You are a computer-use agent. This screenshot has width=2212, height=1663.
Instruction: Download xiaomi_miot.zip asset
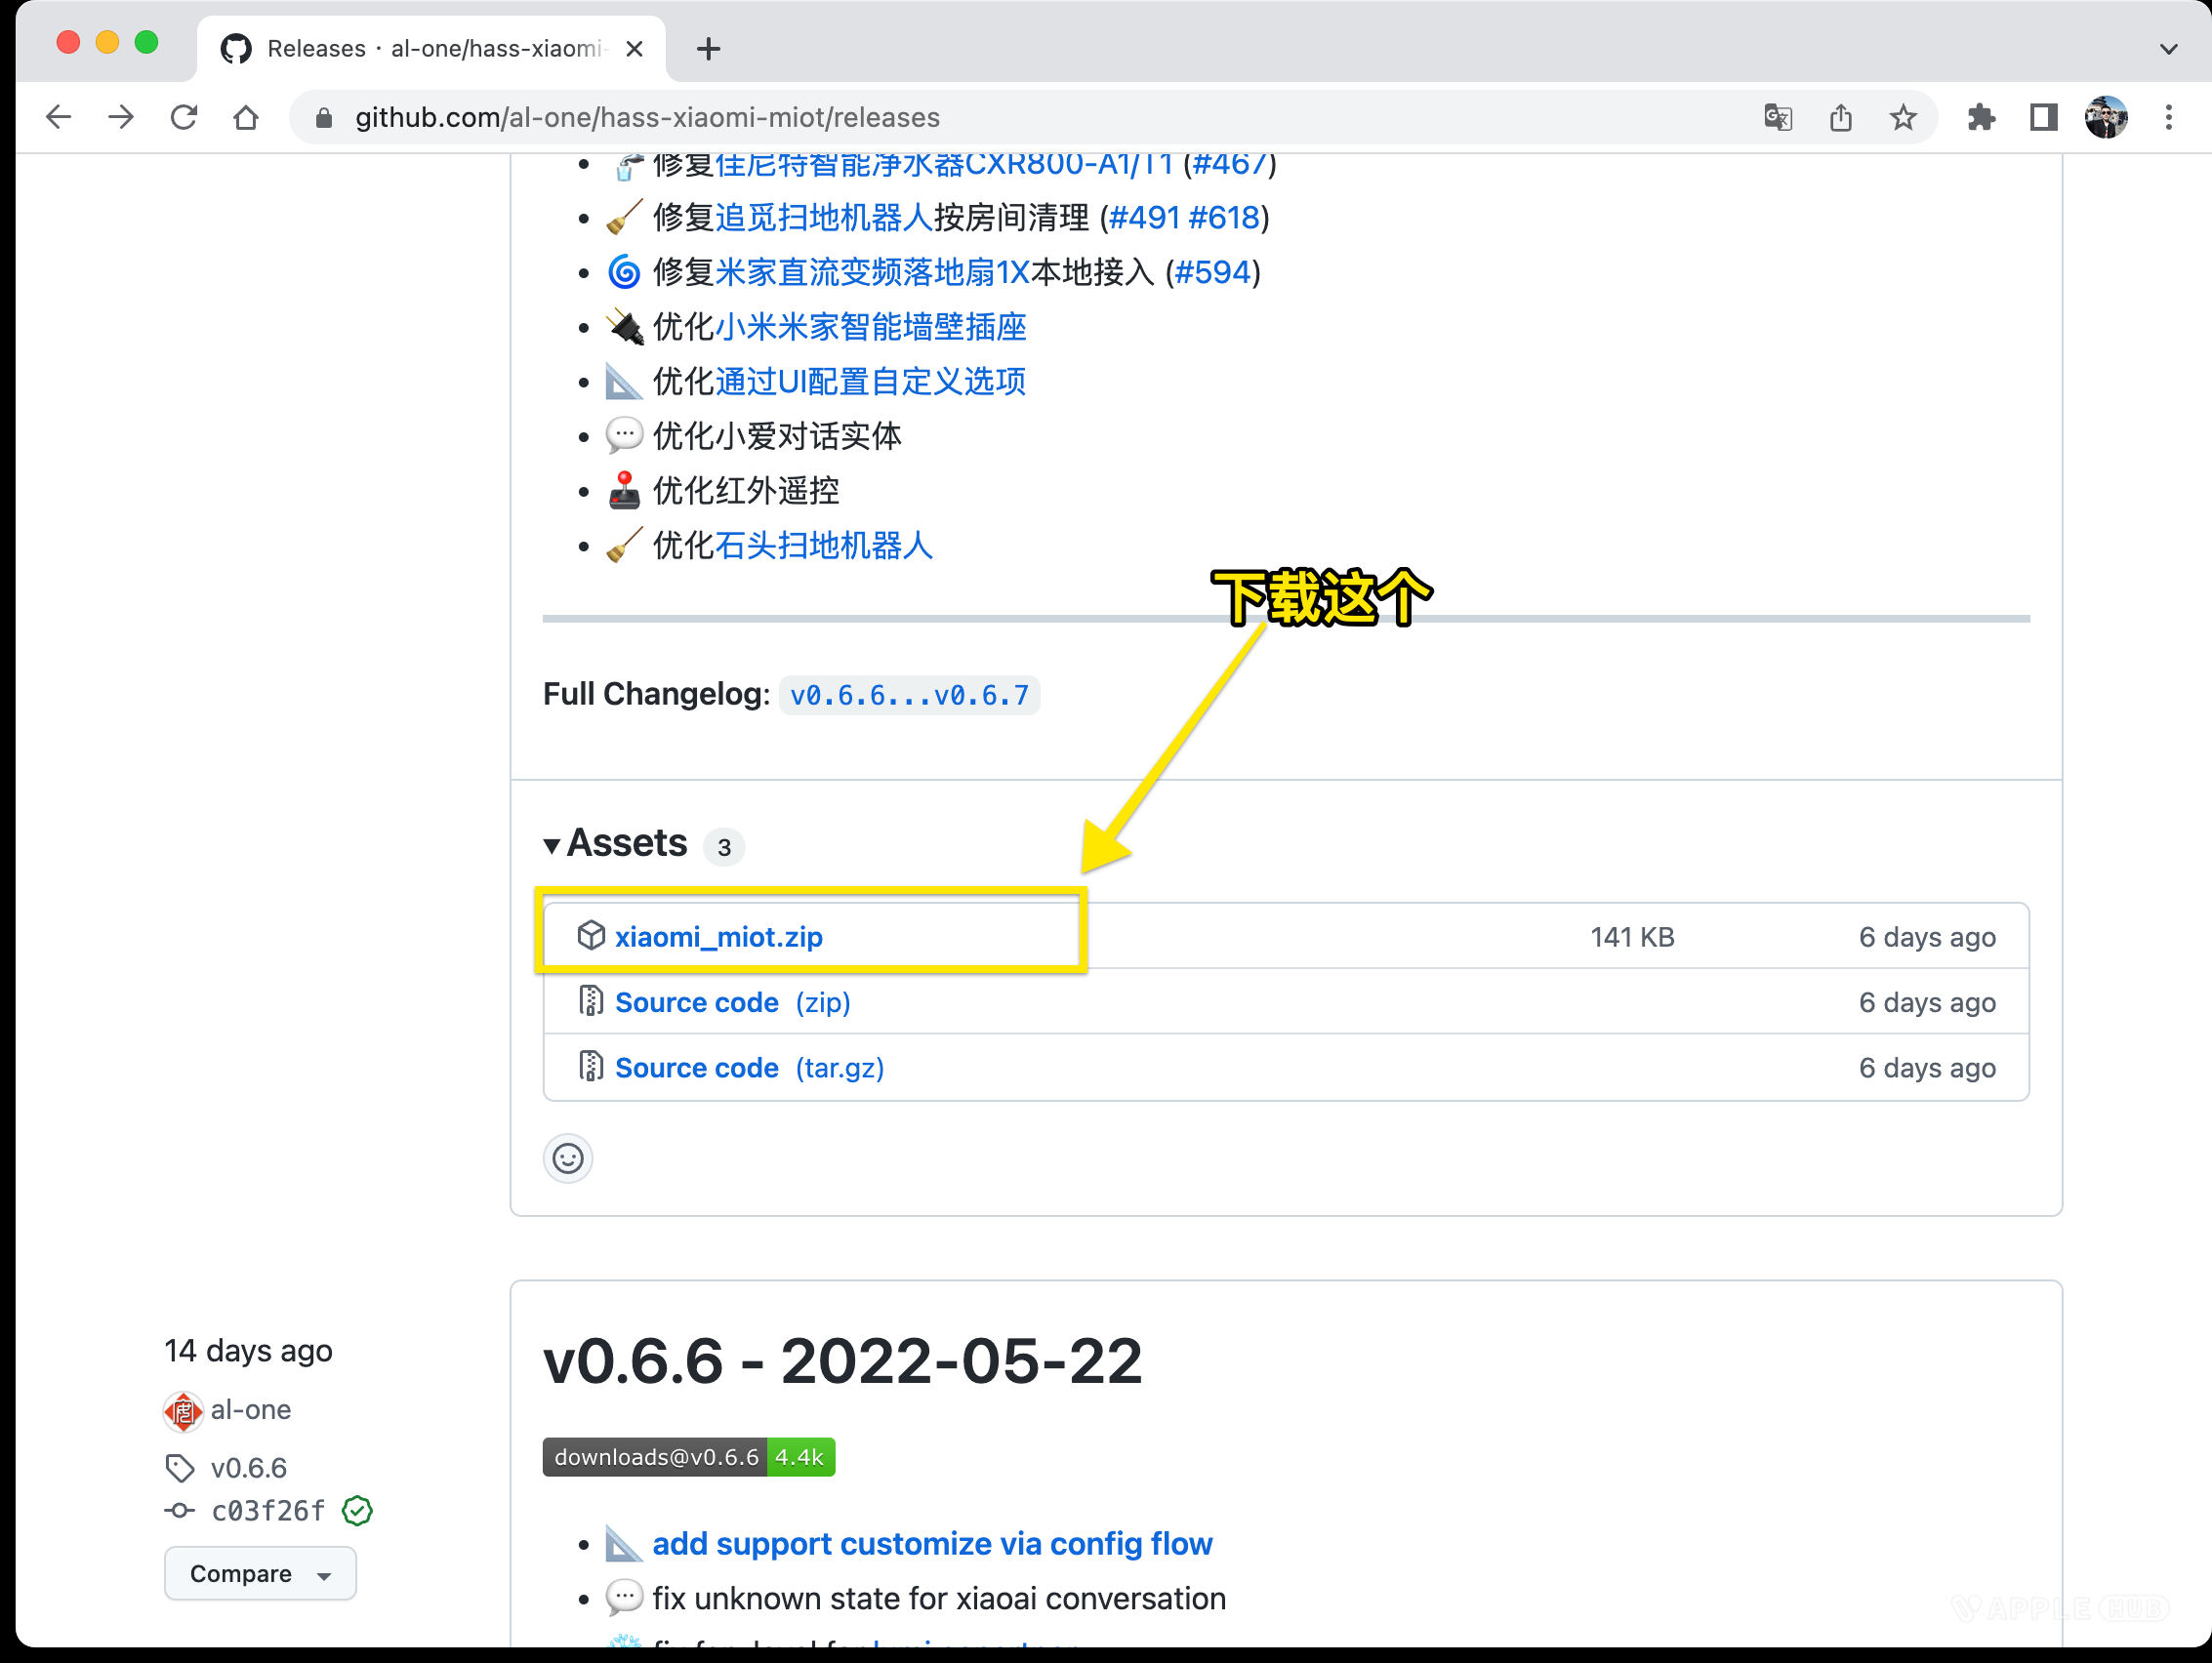point(718,937)
